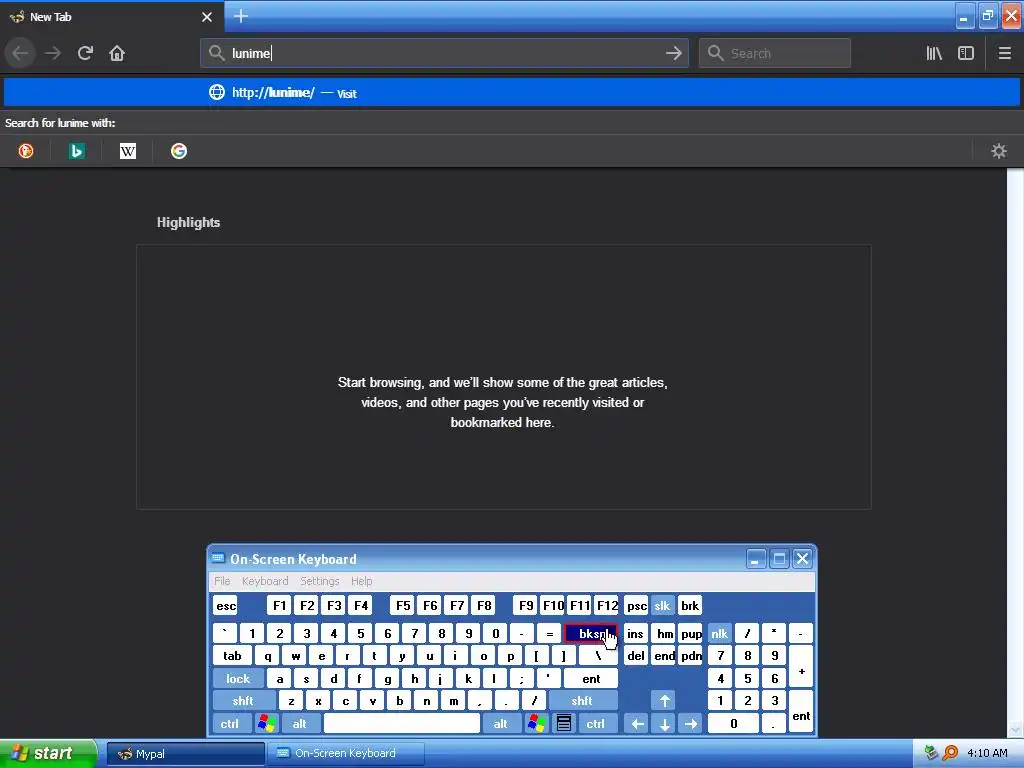Screen dimensions: 1024x768
Task: Click the esc key
Action: pos(226,605)
